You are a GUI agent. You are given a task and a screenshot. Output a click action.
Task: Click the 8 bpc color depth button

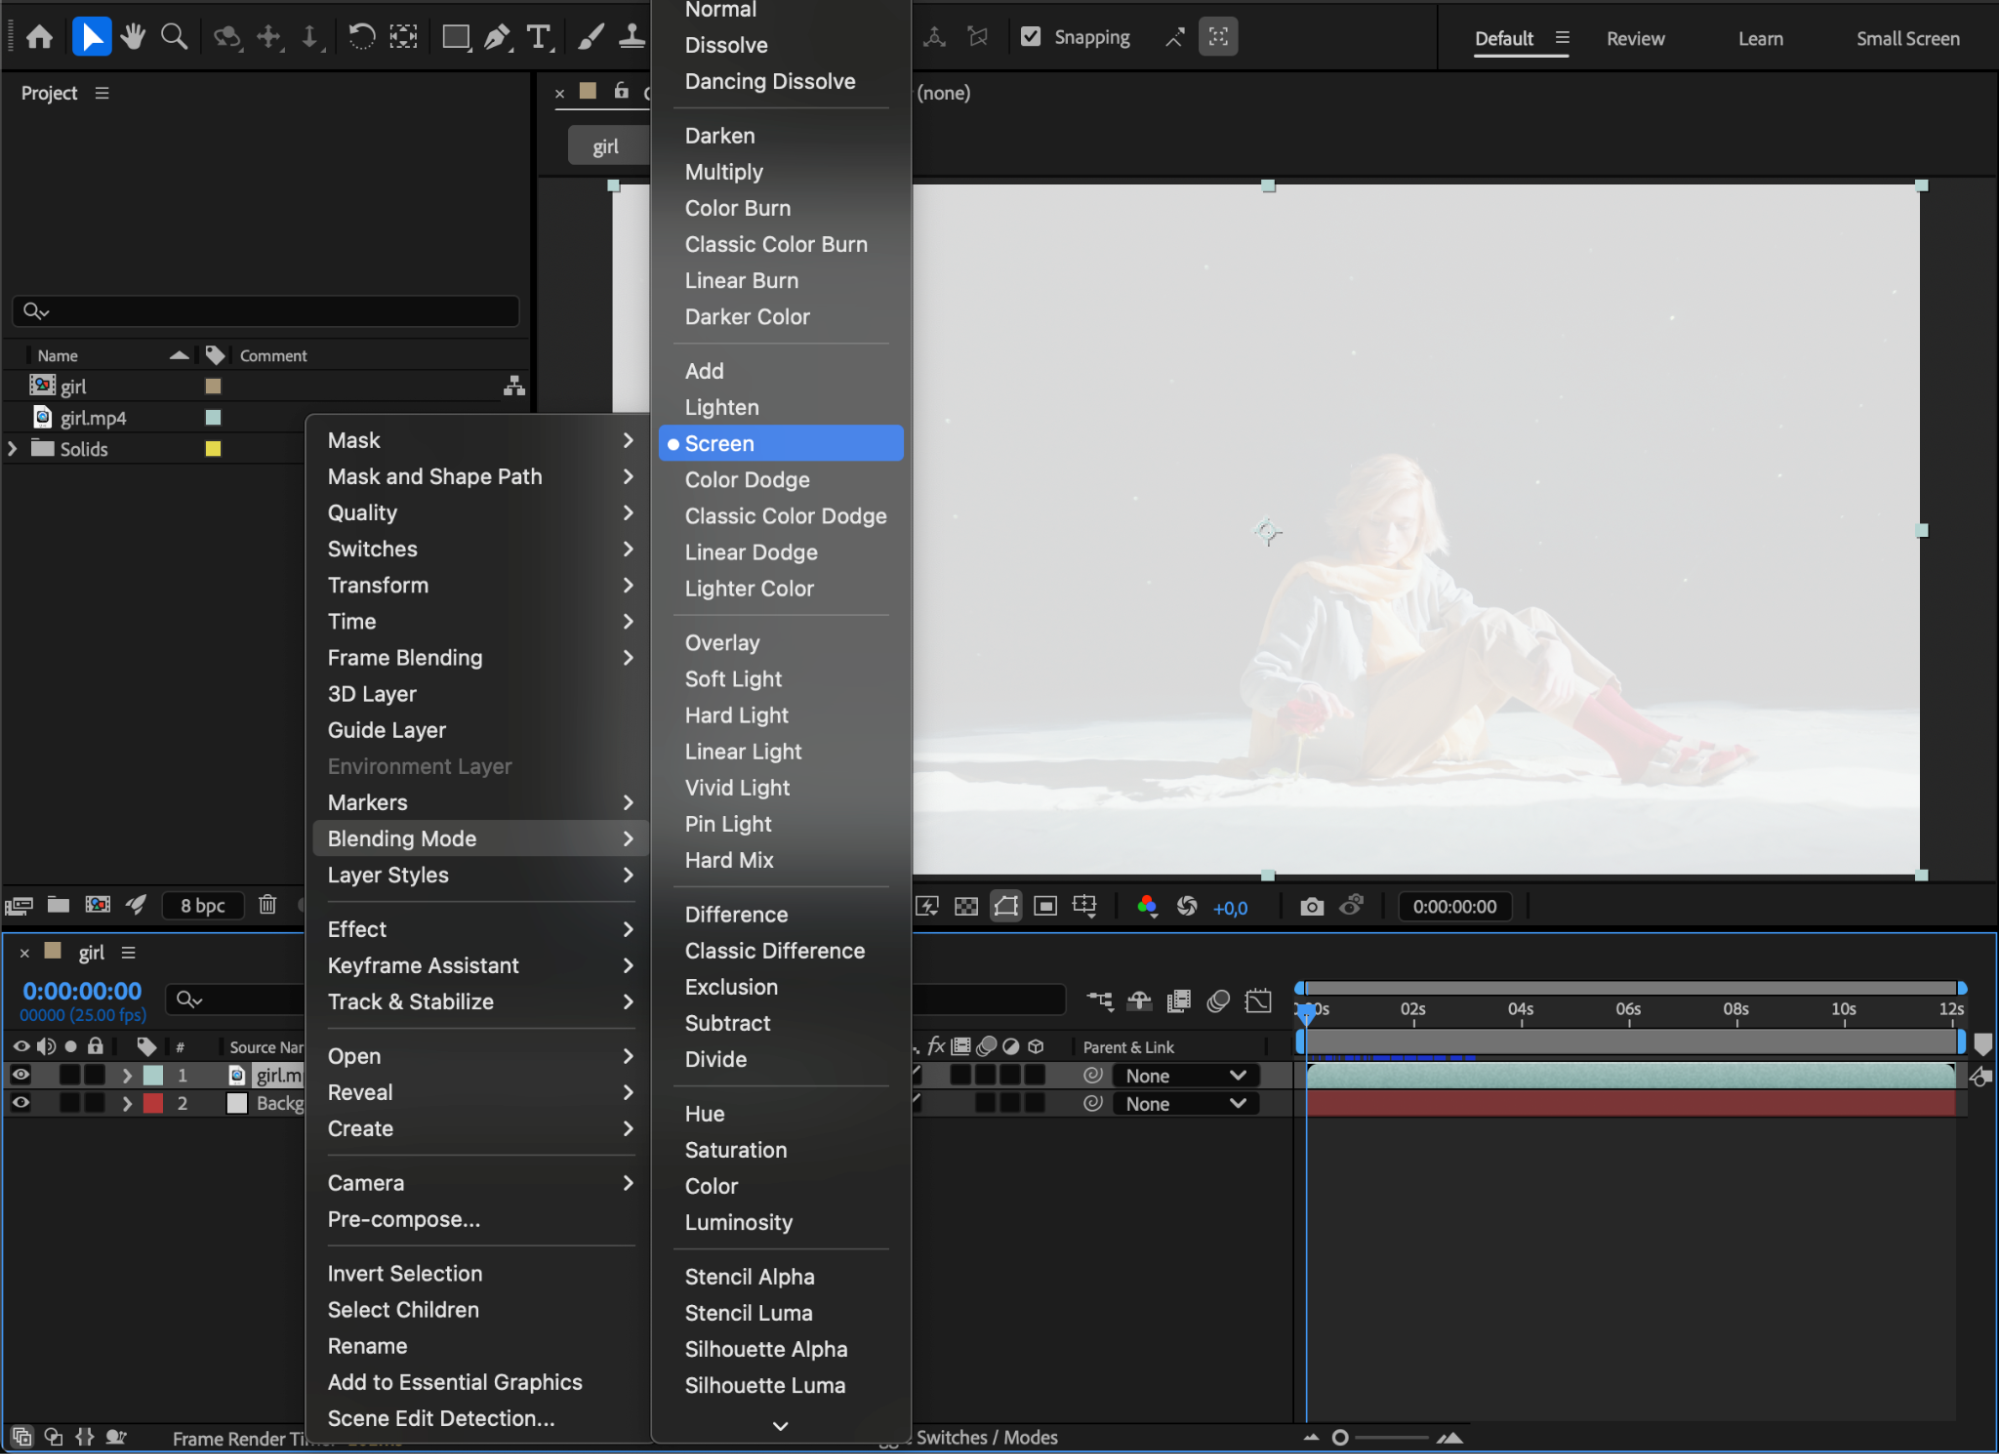point(203,905)
